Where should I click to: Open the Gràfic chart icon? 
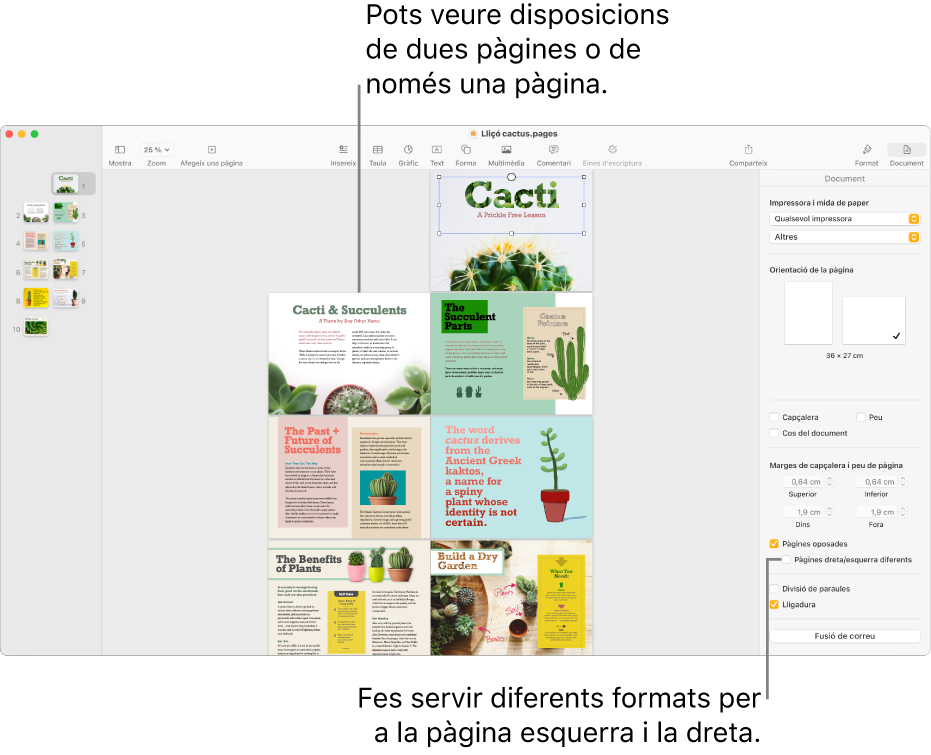tap(408, 150)
